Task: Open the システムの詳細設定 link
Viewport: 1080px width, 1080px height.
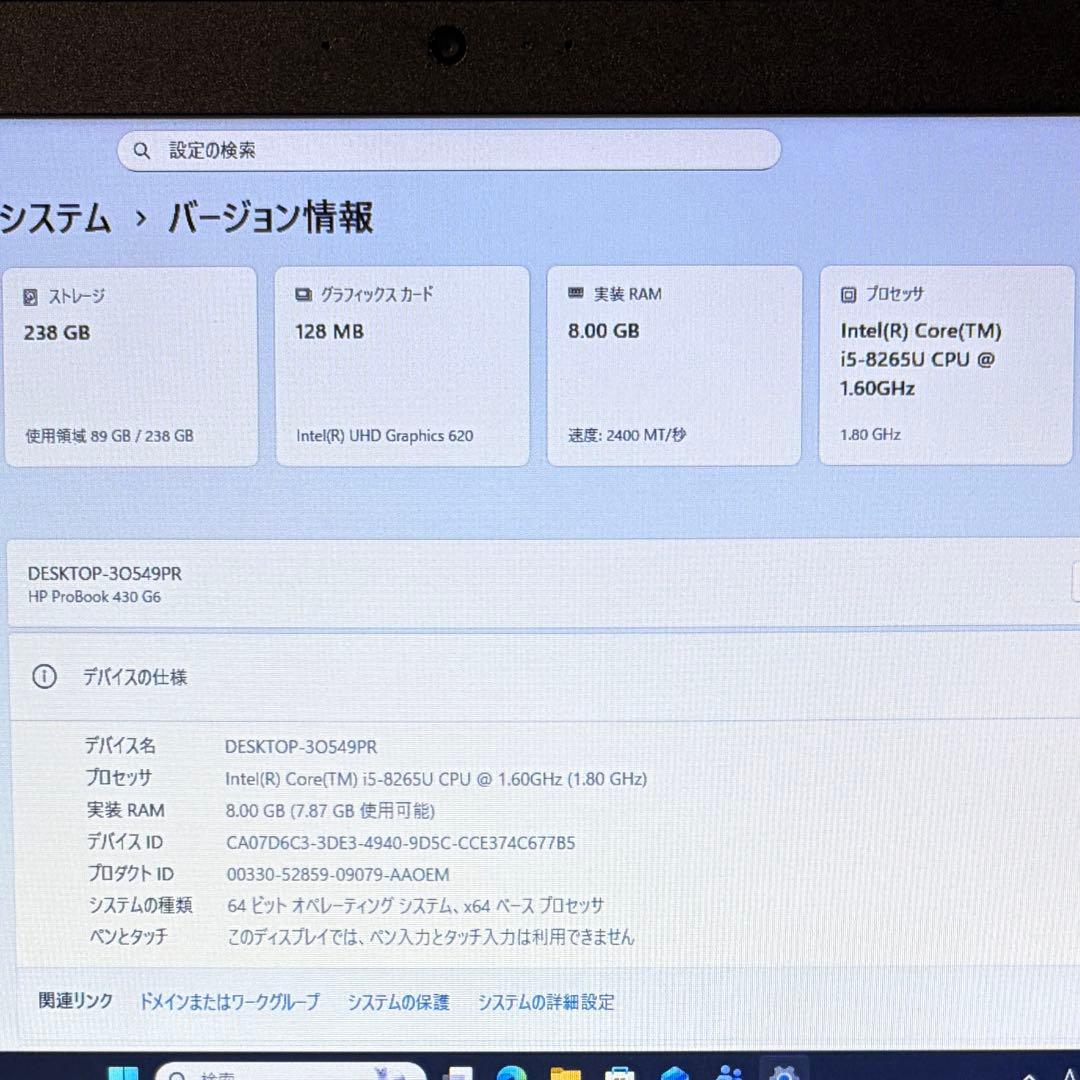Action: 547,1002
